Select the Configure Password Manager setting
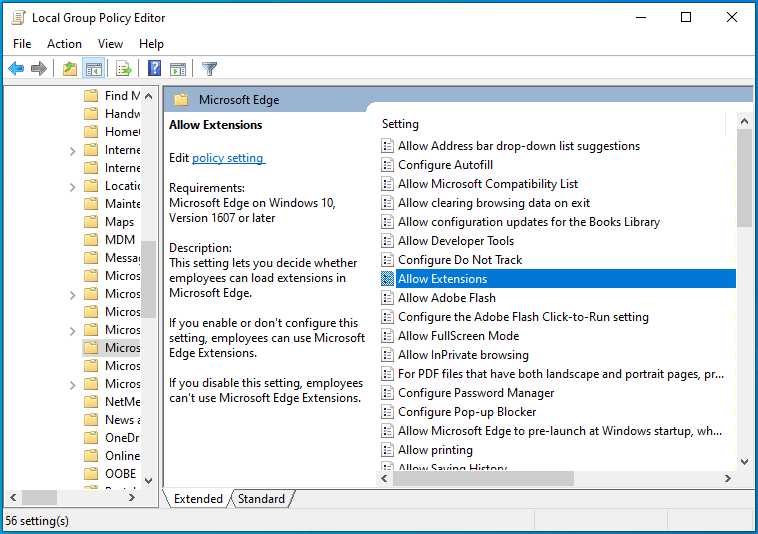 point(476,393)
